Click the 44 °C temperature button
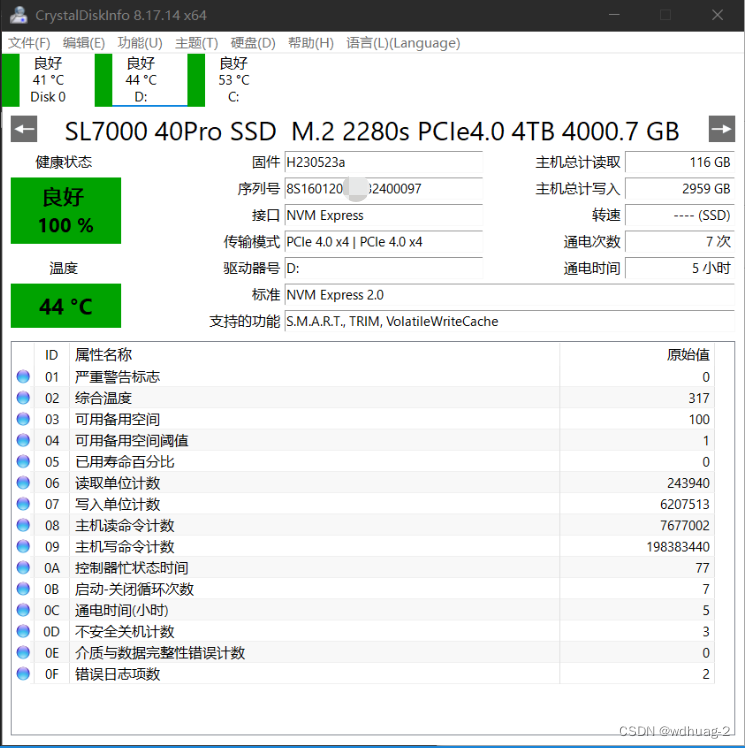 coord(66,306)
